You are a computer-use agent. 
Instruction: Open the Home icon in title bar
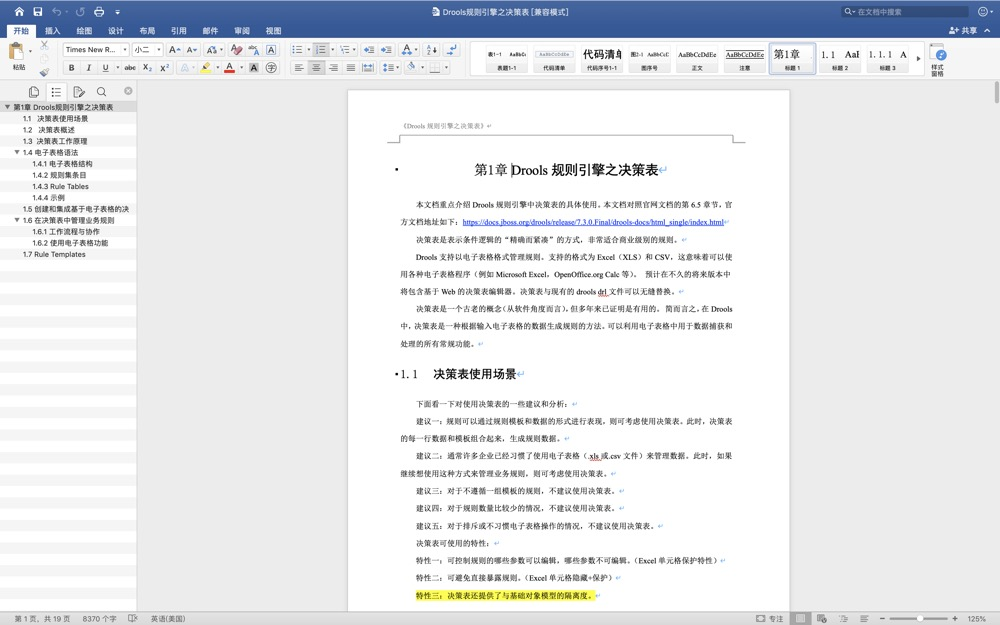pos(19,11)
